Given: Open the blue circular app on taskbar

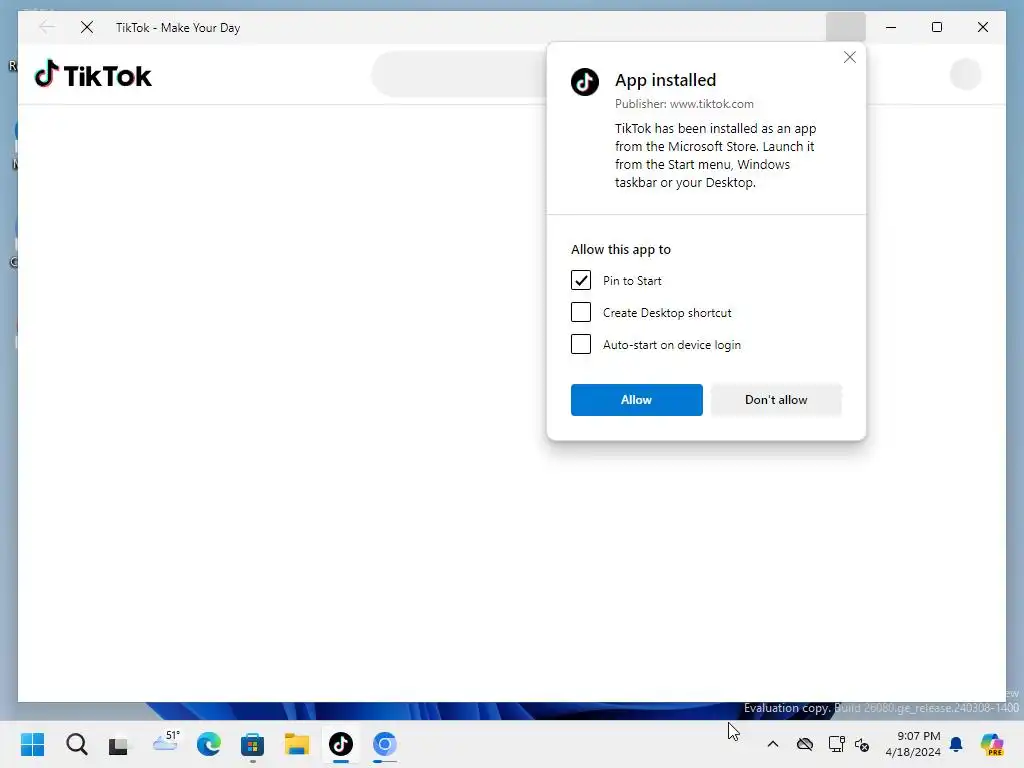Looking at the screenshot, I should click(x=385, y=744).
